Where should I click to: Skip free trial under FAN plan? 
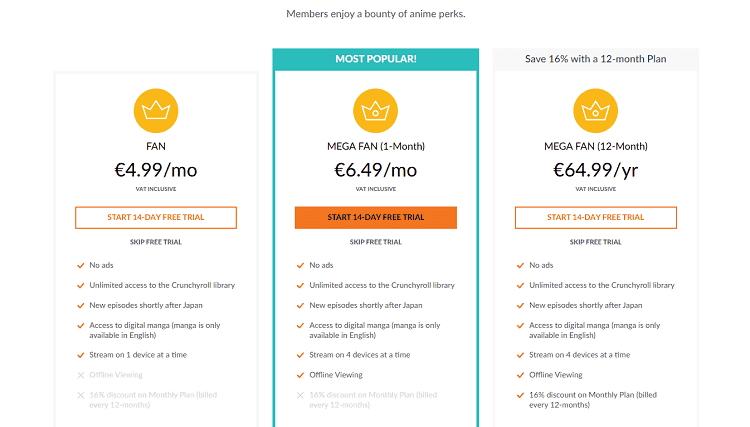click(x=156, y=242)
